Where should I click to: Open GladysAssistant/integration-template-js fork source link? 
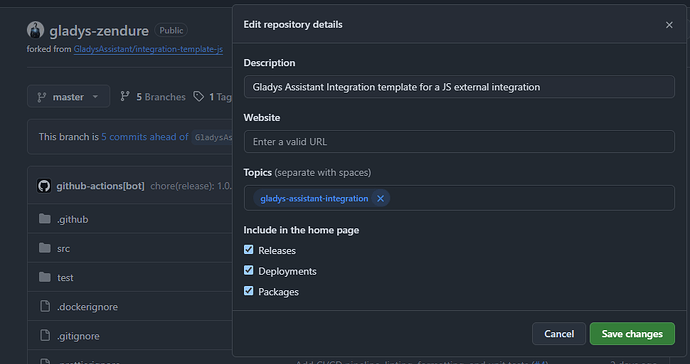click(x=148, y=49)
